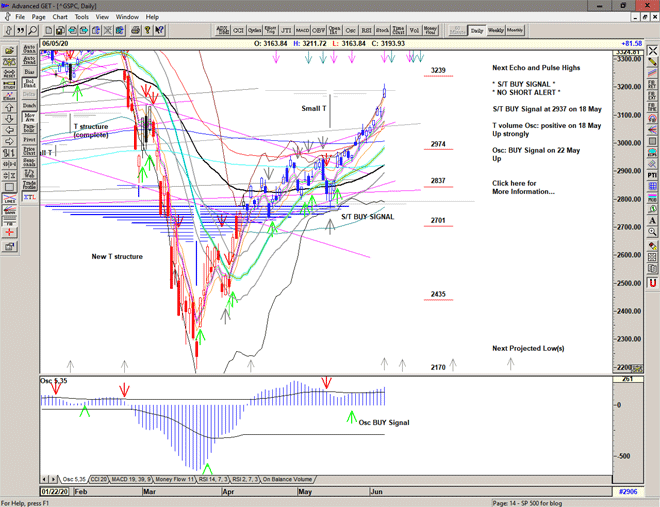This screenshot has width=660, height=507.
Task: Select the eraser tool on right toolbar
Action: pos(652,246)
